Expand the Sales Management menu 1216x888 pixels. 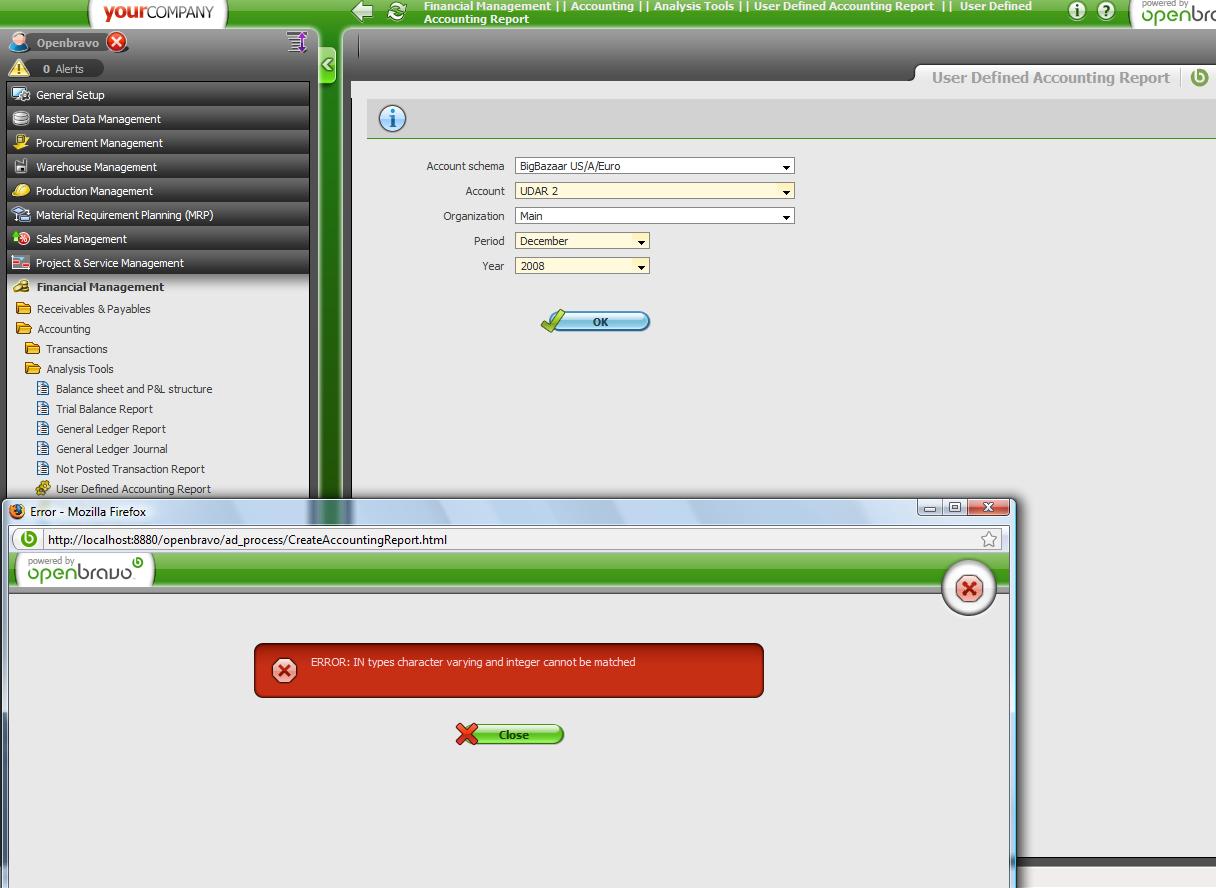(158, 239)
